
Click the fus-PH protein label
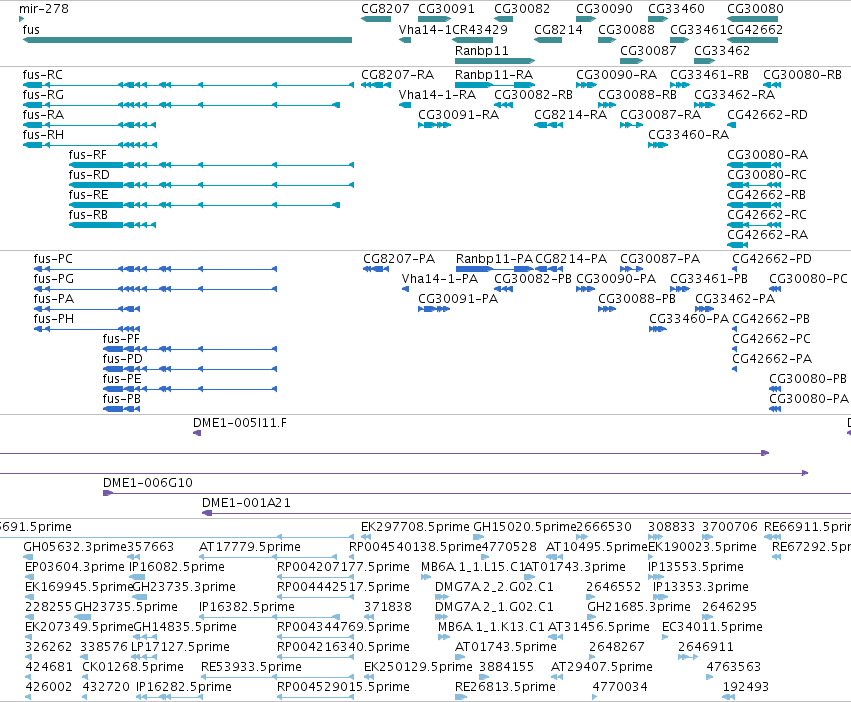53,318
